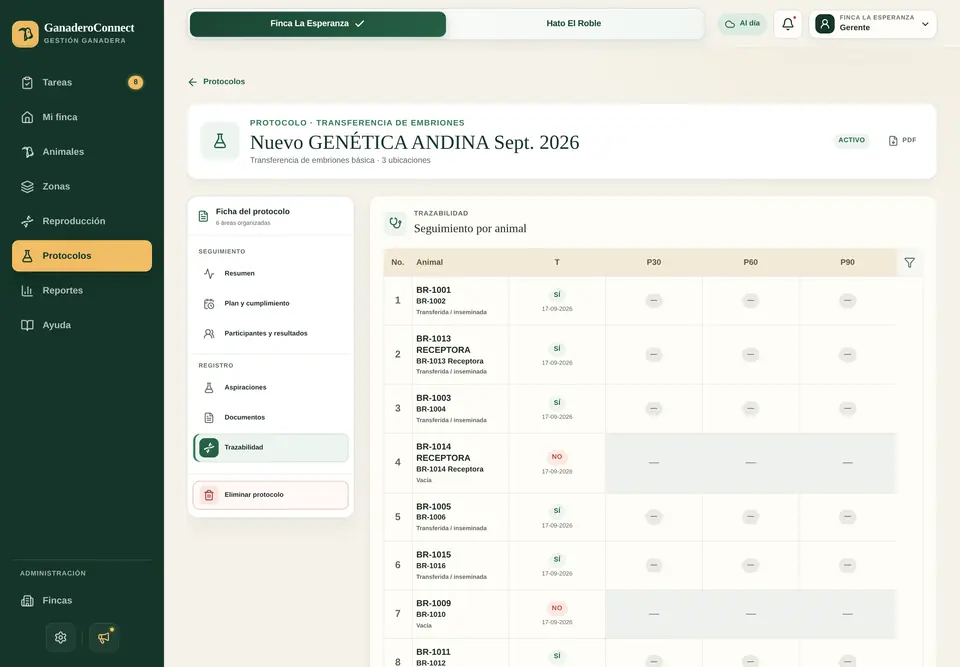The image size is (960, 667).
Task: Click the megaphone announcements icon
Action: coord(104,638)
